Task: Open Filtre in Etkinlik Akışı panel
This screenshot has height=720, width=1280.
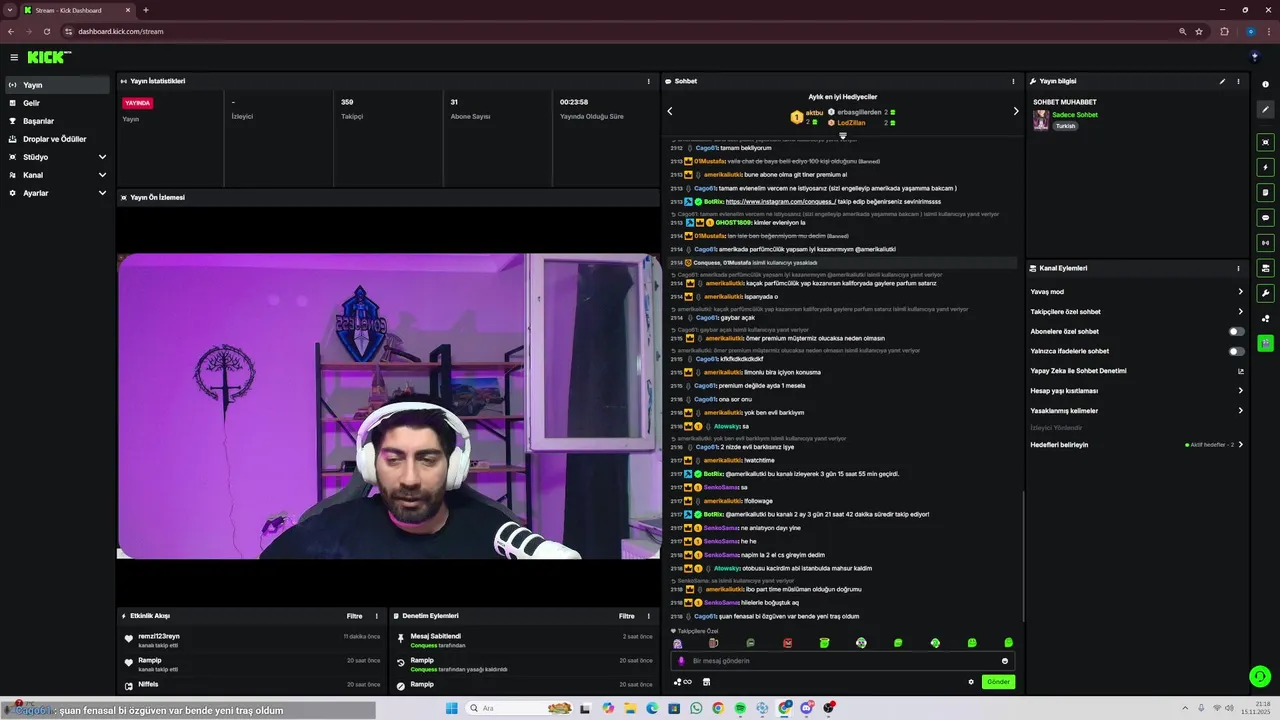Action: [x=354, y=616]
